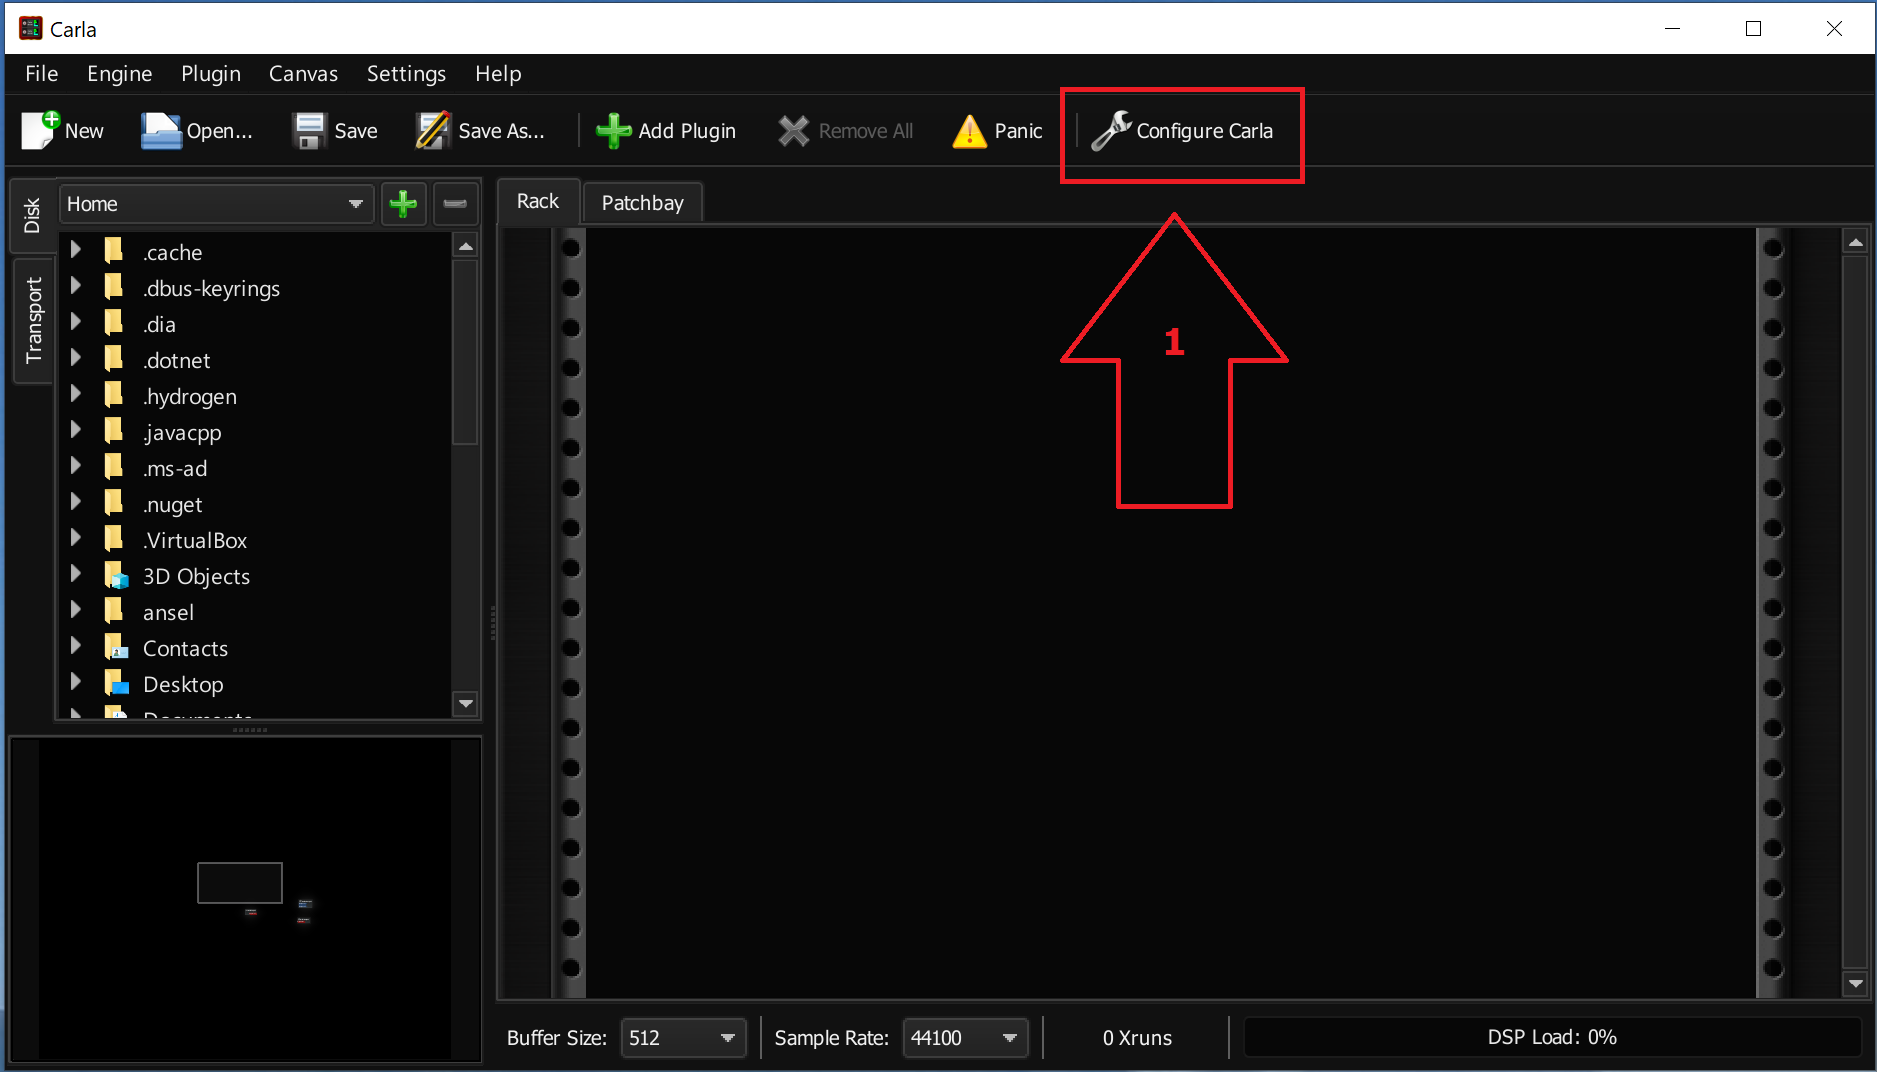Screen dimensions: 1877x1072
Task: Click the New project icon
Action: coord(41,131)
